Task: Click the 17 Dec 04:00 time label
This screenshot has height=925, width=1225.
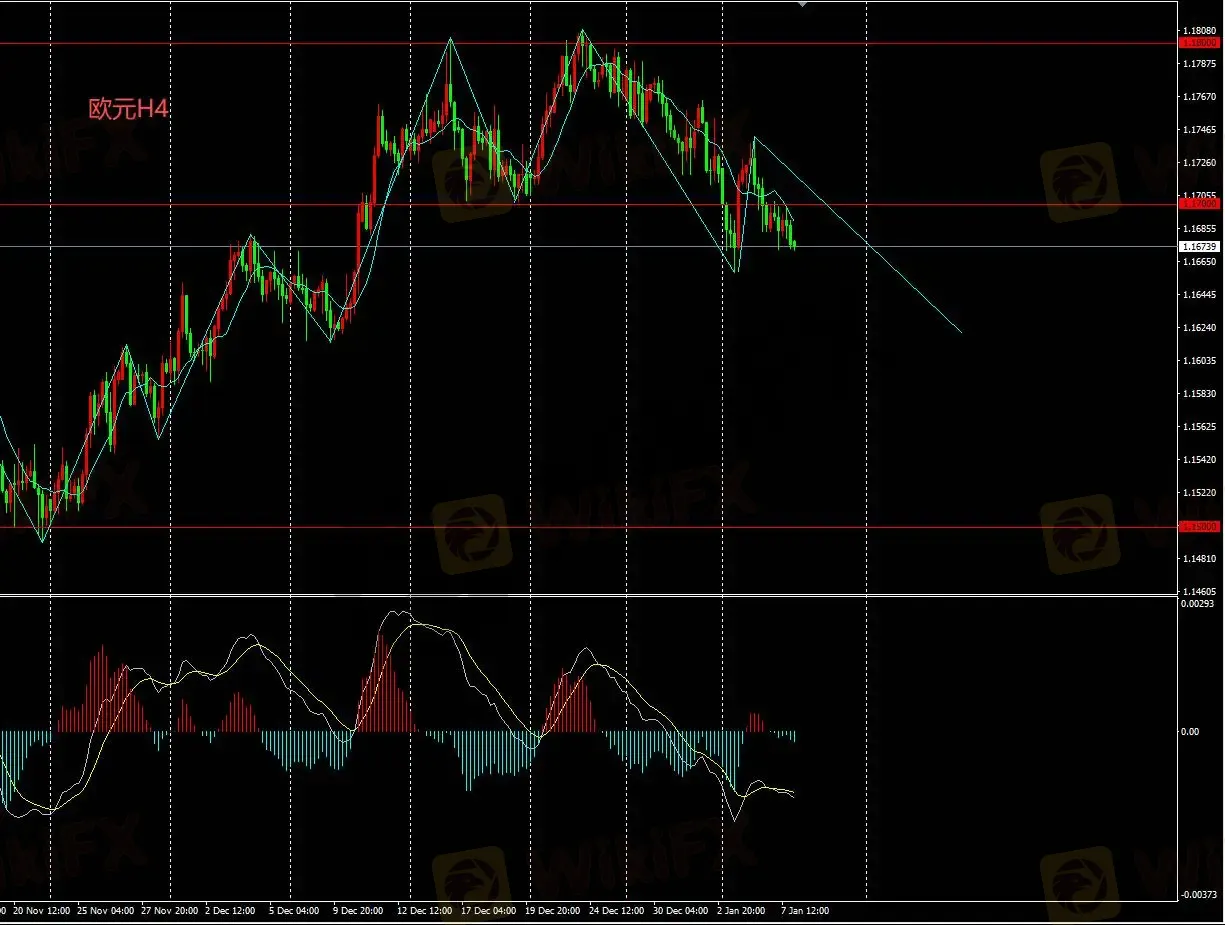Action: (489, 911)
